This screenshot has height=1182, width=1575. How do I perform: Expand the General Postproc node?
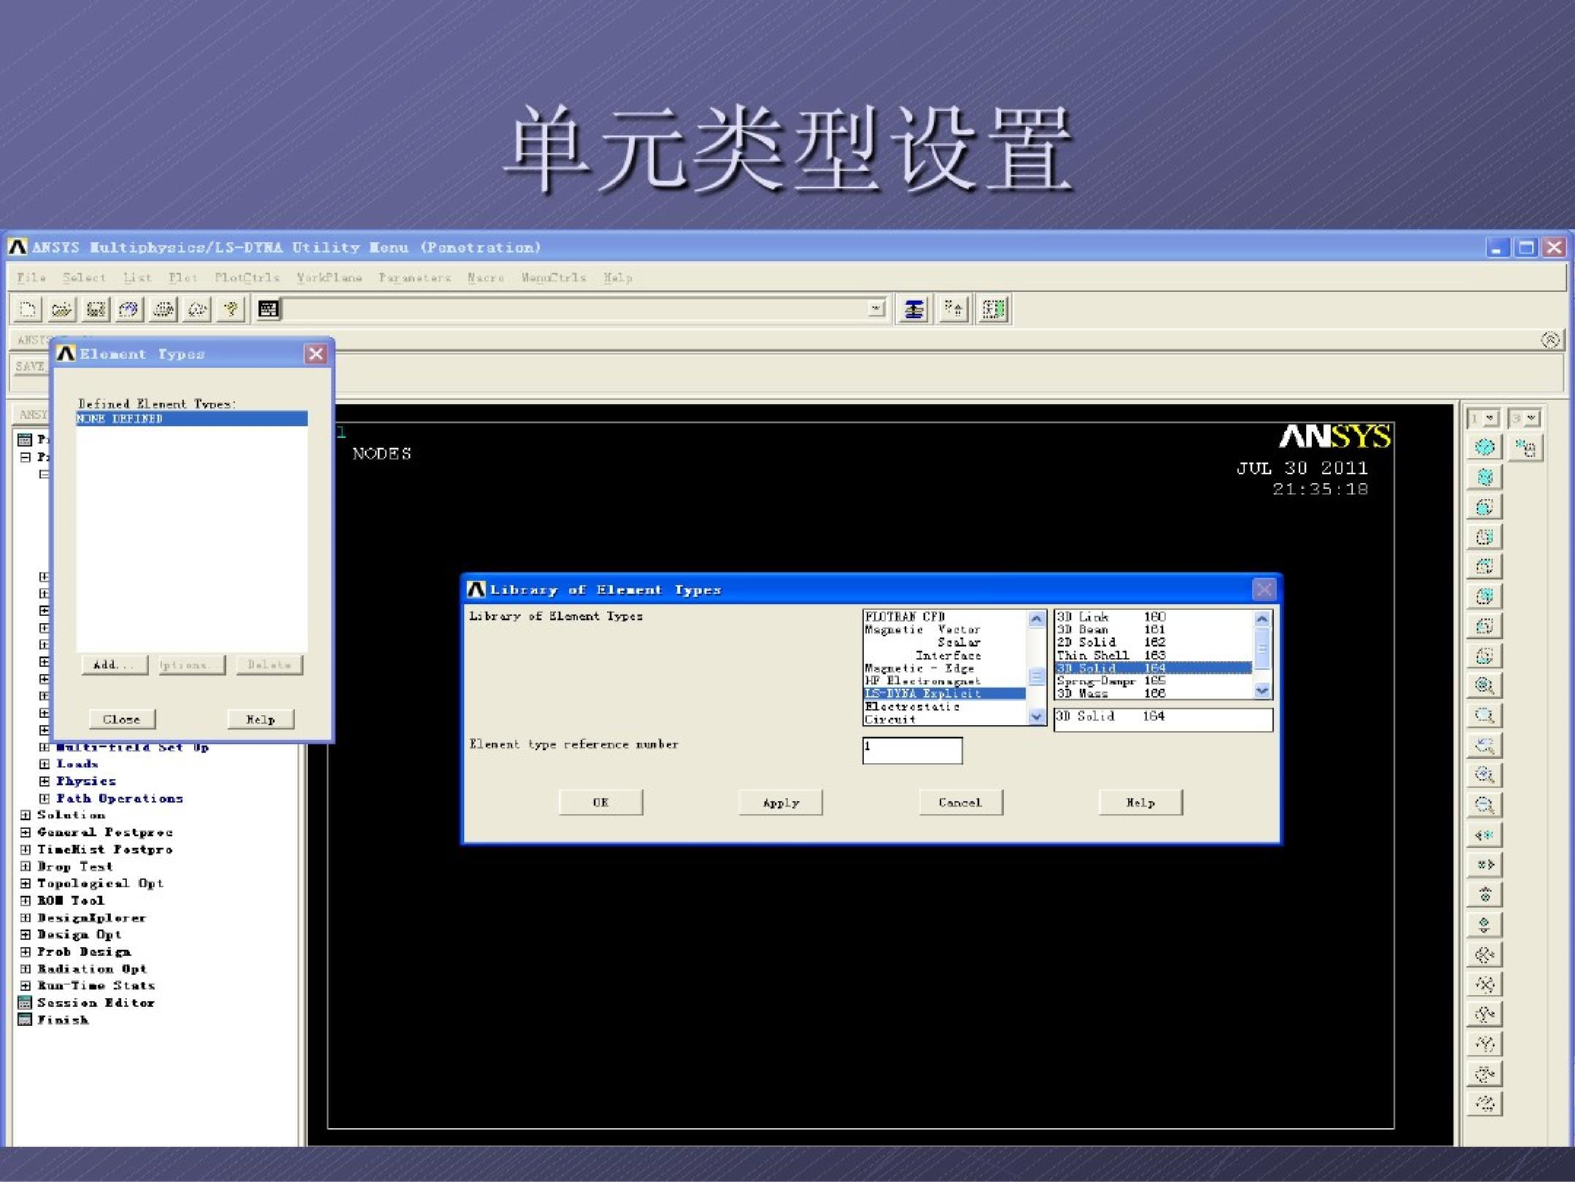coord(26,832)
